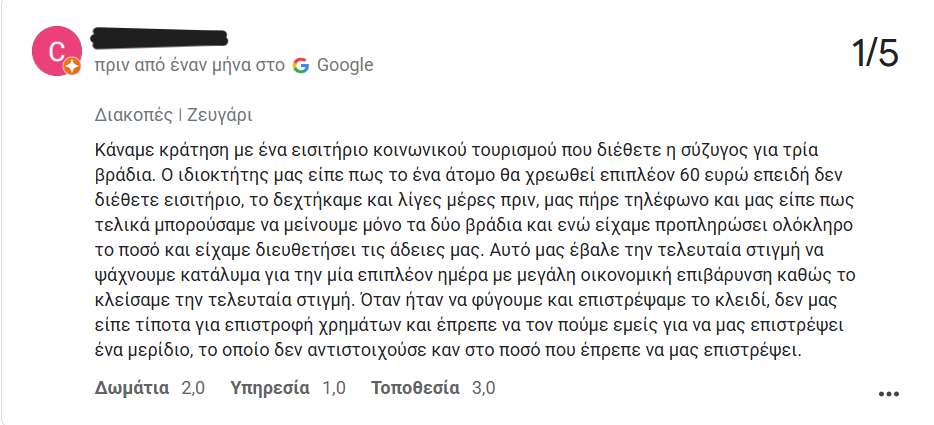This screenshot has height=425, width=934.
Task: Select the Διακοπές trip type tag
Action: [x=133, y=113]
